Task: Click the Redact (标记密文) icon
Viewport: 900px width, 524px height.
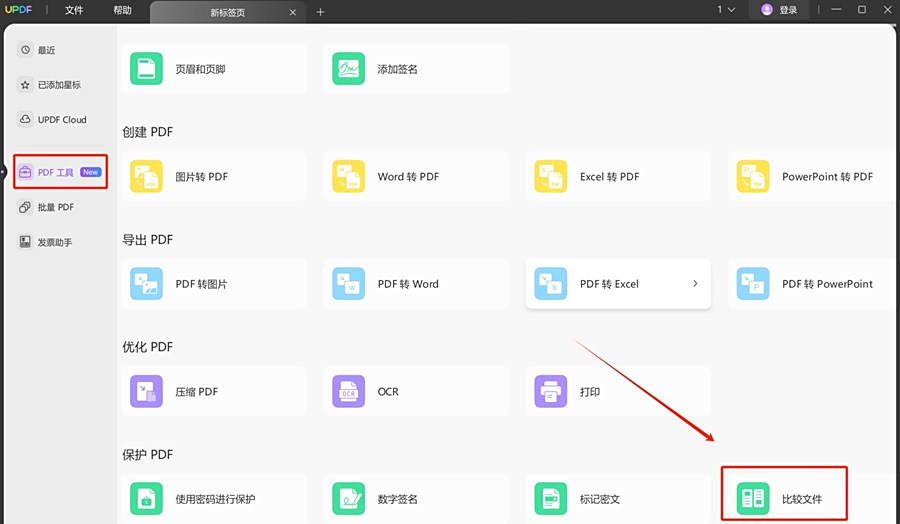Action: tap(550, 499)
